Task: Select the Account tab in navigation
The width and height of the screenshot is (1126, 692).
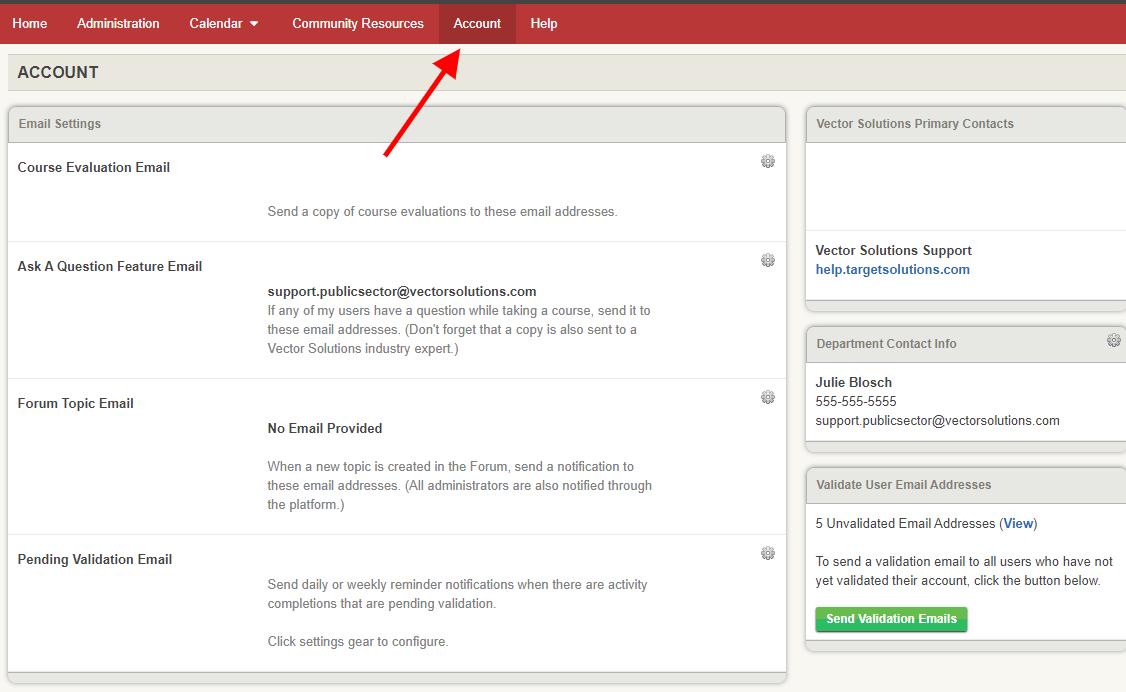Action: [477, 23]
